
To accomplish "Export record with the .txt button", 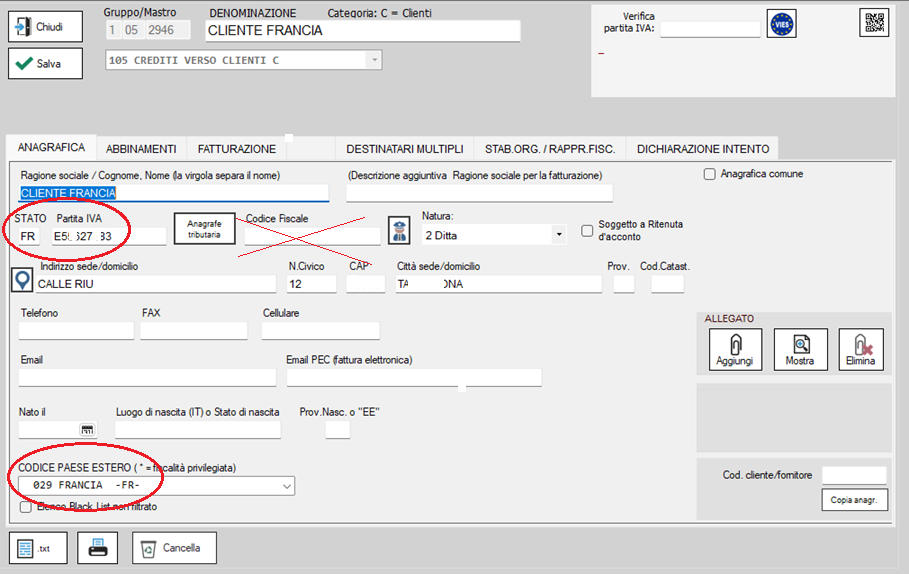I will click(x=35, y=547).
